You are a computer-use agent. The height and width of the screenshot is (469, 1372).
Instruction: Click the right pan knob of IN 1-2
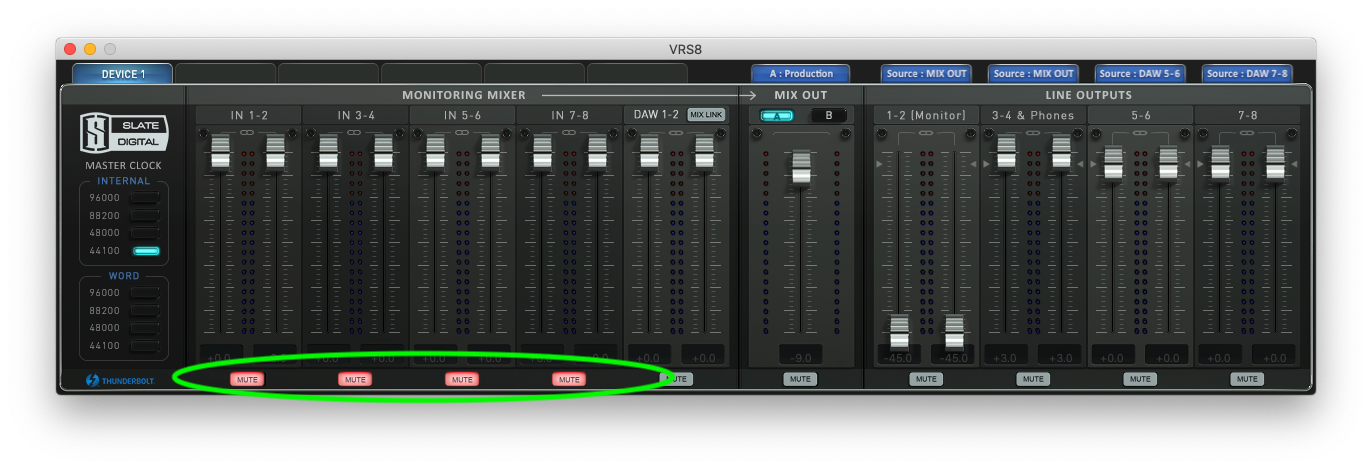[x=292, y=133]
